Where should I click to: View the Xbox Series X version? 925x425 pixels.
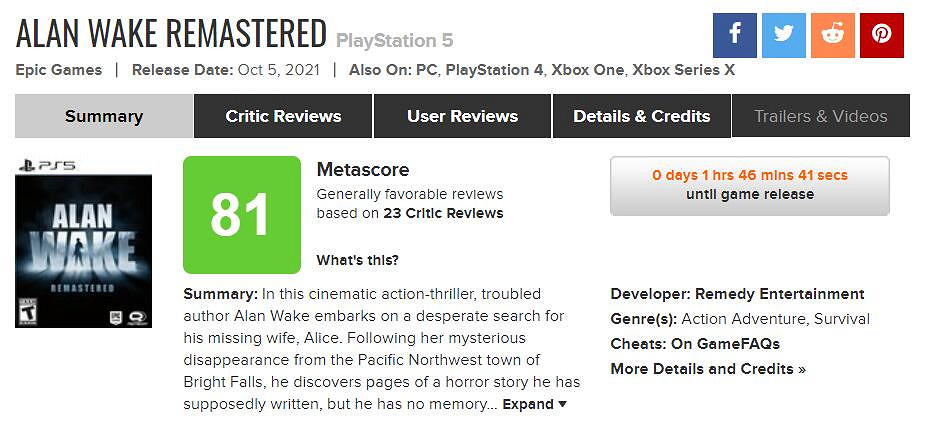(688, 70)
